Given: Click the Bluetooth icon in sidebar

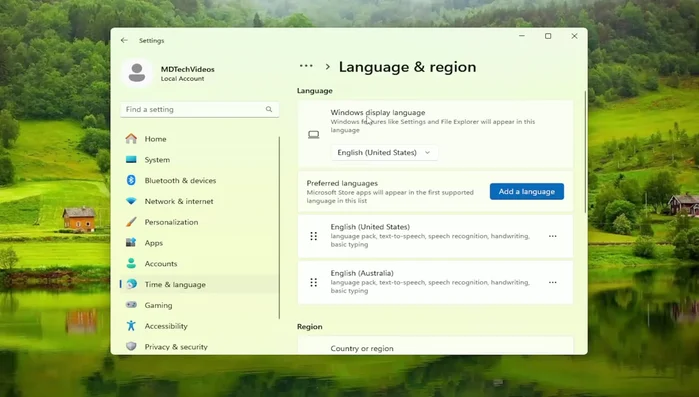Looking at the screenshot, I should coord(131,180).
